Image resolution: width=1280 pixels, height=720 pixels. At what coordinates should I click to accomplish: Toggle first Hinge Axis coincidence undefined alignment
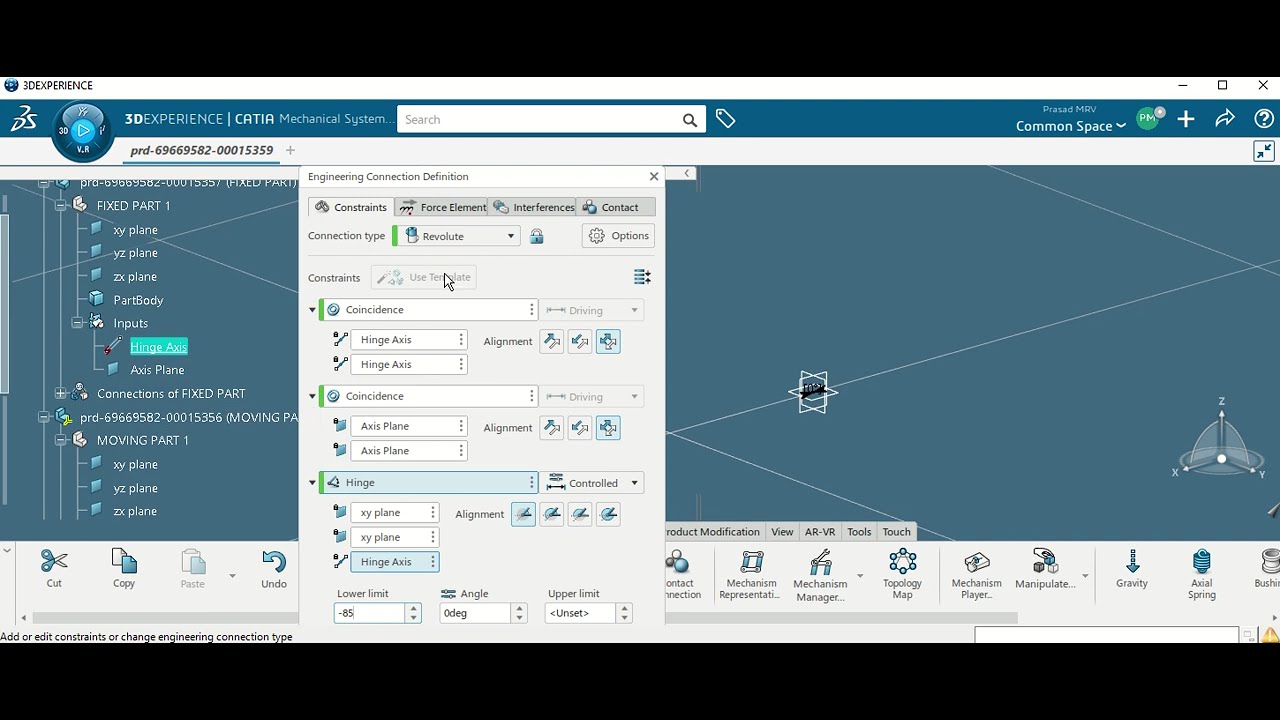(608, 341)
